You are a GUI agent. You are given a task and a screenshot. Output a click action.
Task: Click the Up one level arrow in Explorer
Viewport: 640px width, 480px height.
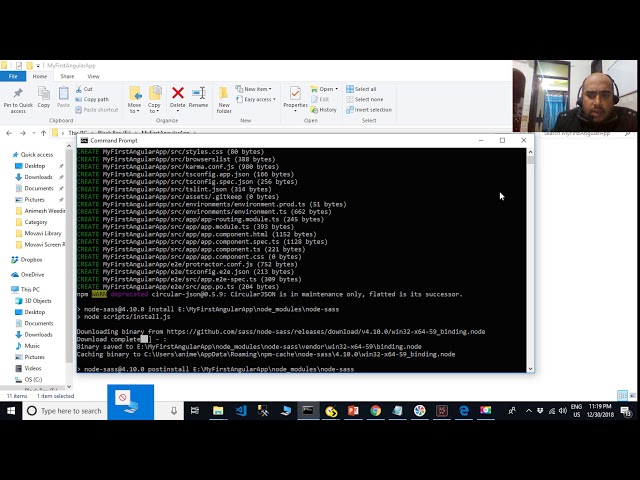(43, 133)
